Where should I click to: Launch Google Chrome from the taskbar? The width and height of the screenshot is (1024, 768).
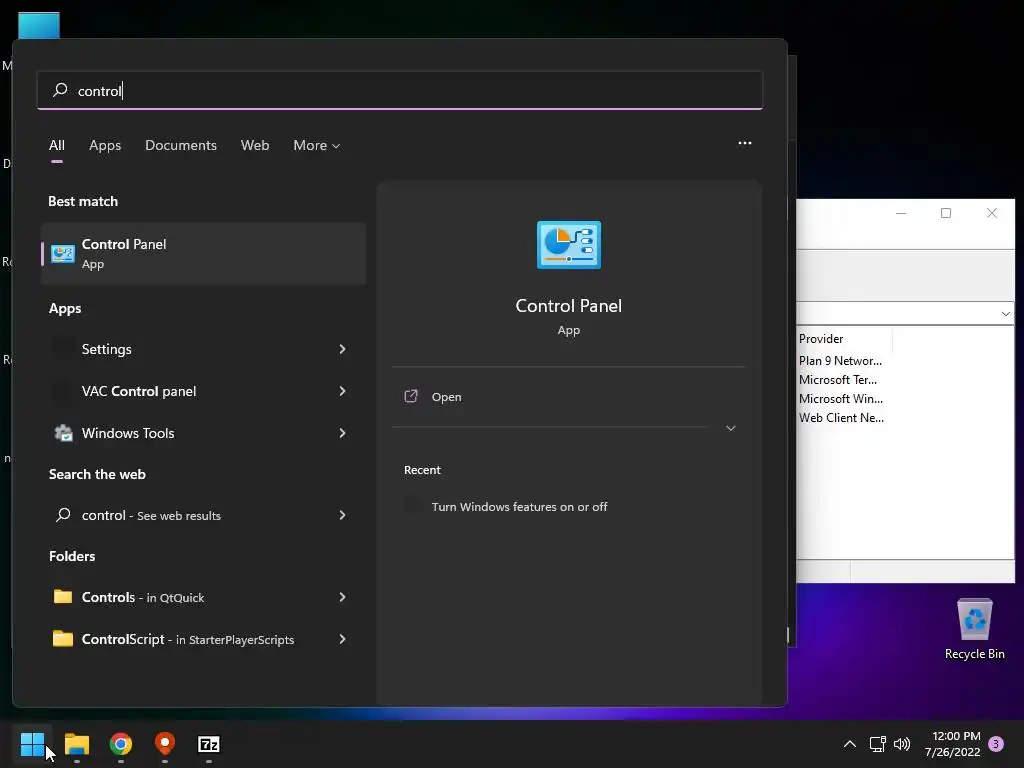[x=121, y=744]
